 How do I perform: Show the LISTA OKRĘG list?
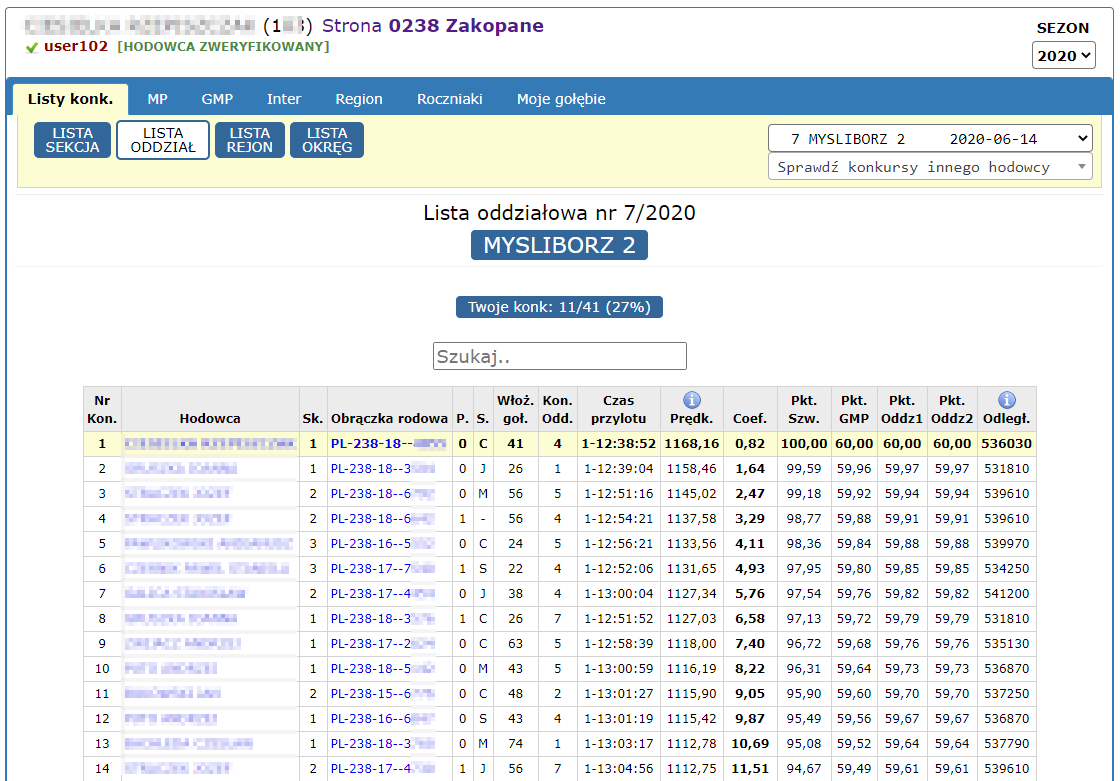[x=327, y=140]
